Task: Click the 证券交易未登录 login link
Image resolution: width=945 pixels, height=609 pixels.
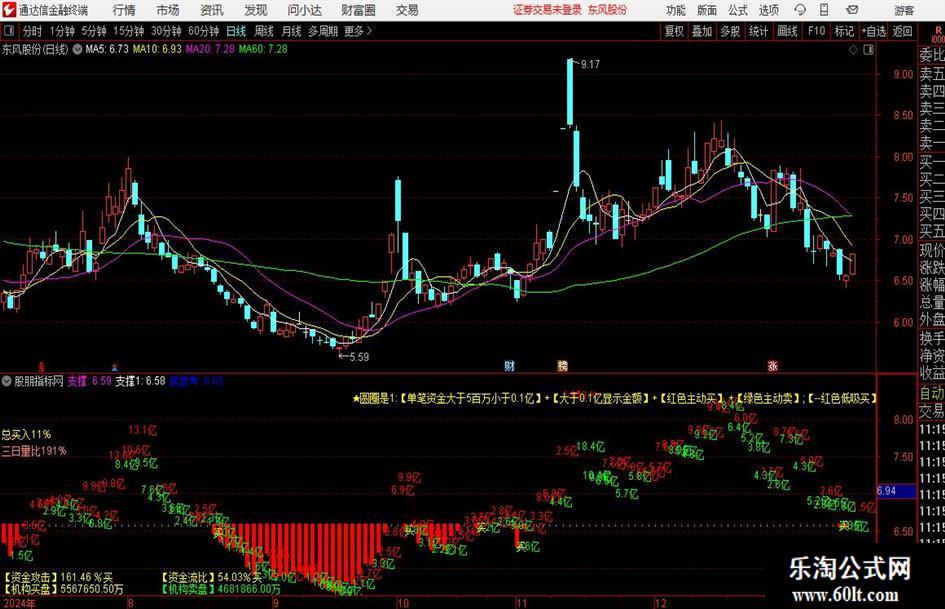Action: tap(548, 10)
